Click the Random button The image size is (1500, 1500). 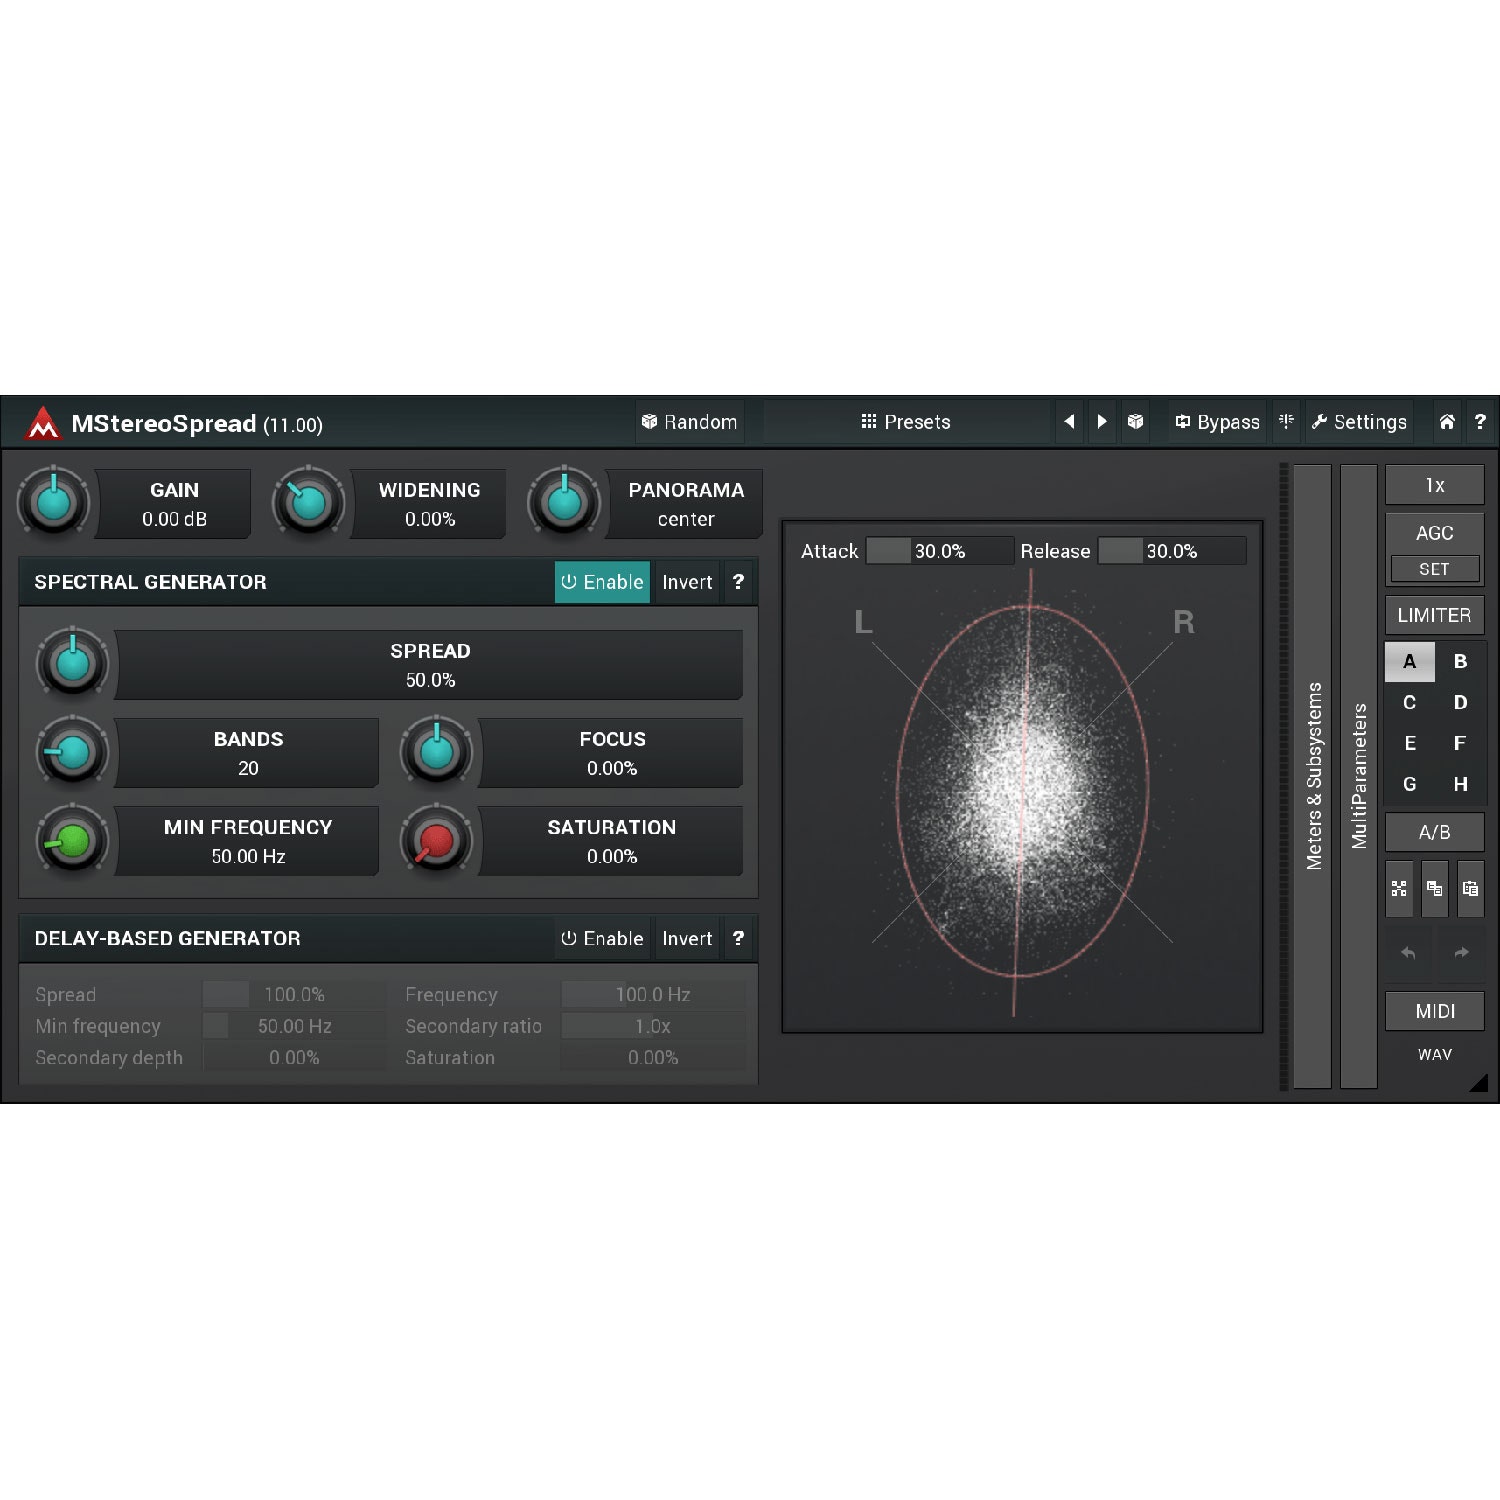coord(690,422)
